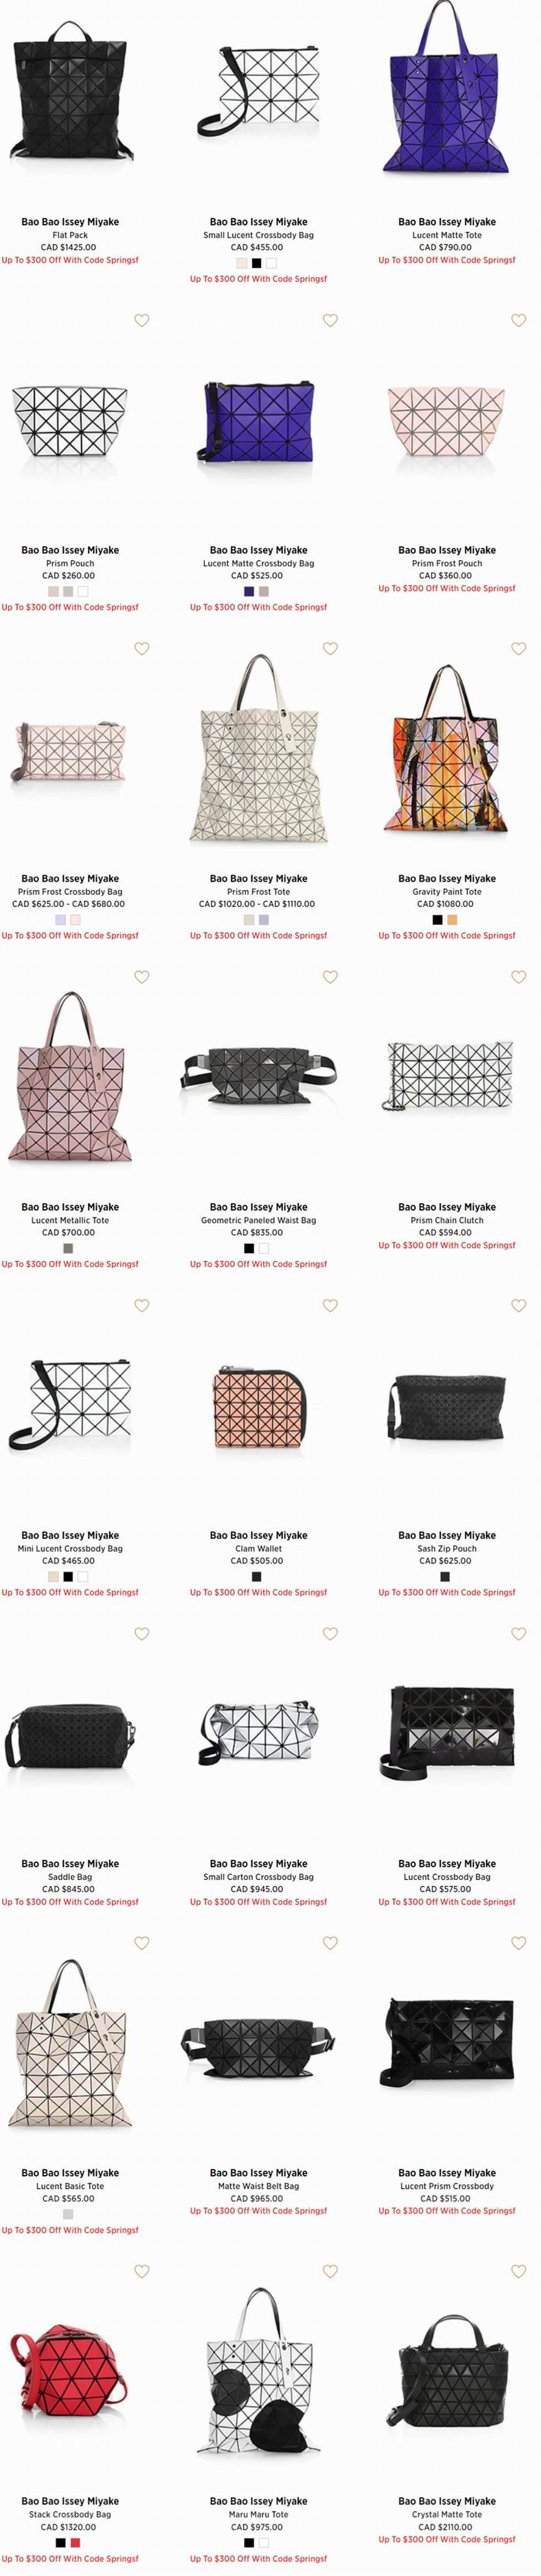The image size is (541, 2576).
Task: Favorite the Saddle Bag using heart icon
Action: coord(142,1633)
